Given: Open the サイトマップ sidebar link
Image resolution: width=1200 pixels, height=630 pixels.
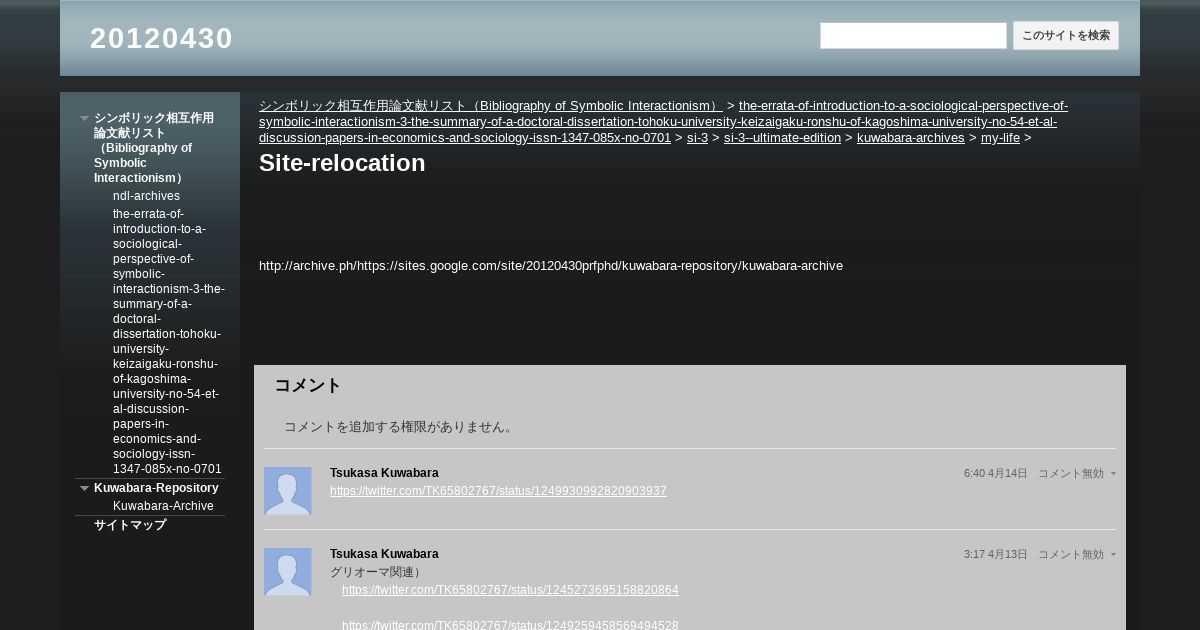Looking at the screenshot, I should point(130,525).
